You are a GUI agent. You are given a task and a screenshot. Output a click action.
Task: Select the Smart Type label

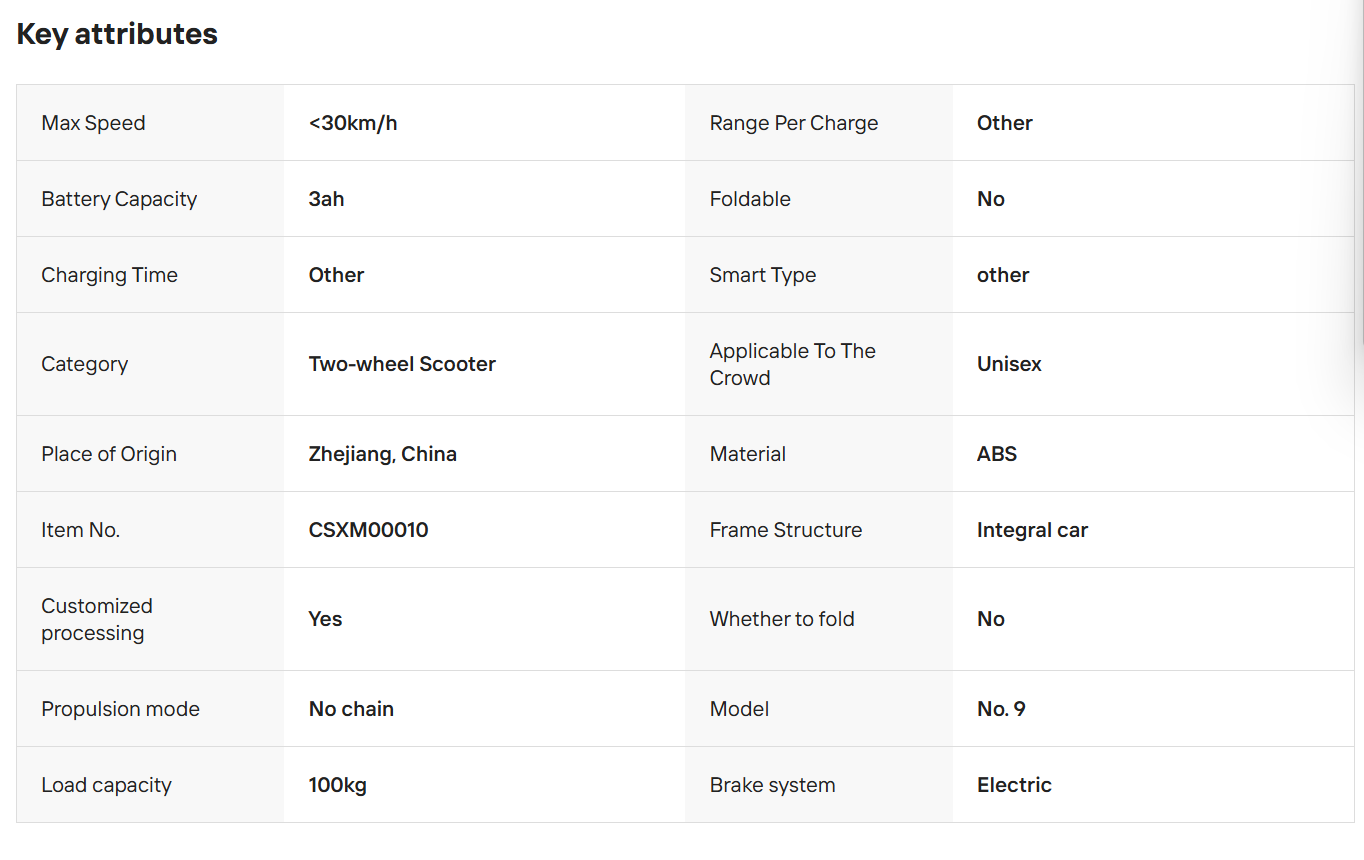[763, 275]
